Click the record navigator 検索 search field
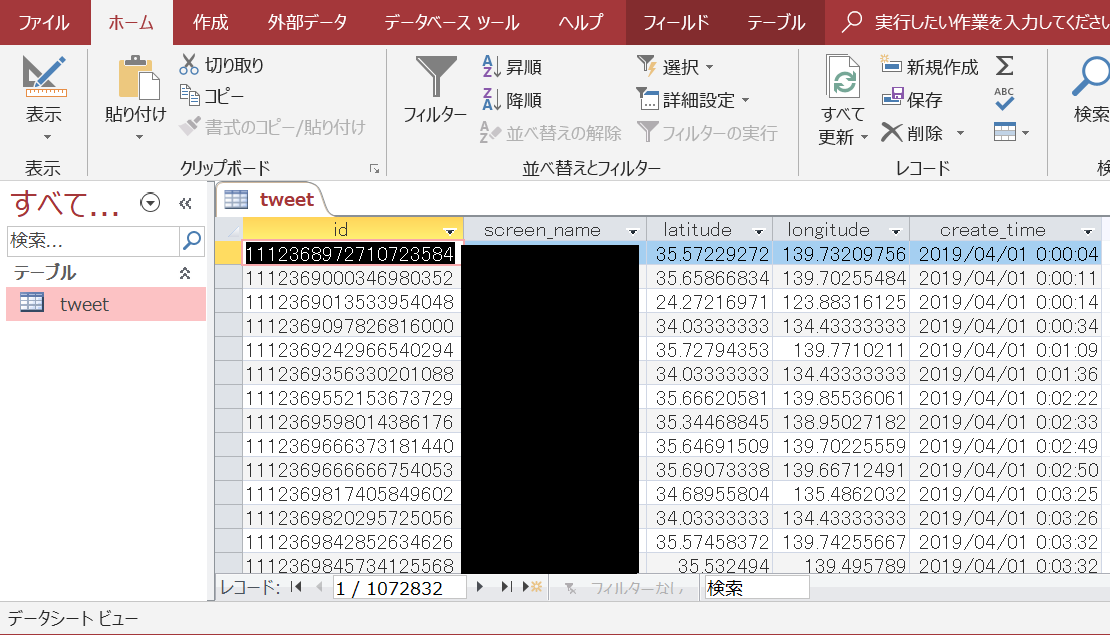This screenshot has height=635, width=1110. pyautogui.click(x=756, y=588)
